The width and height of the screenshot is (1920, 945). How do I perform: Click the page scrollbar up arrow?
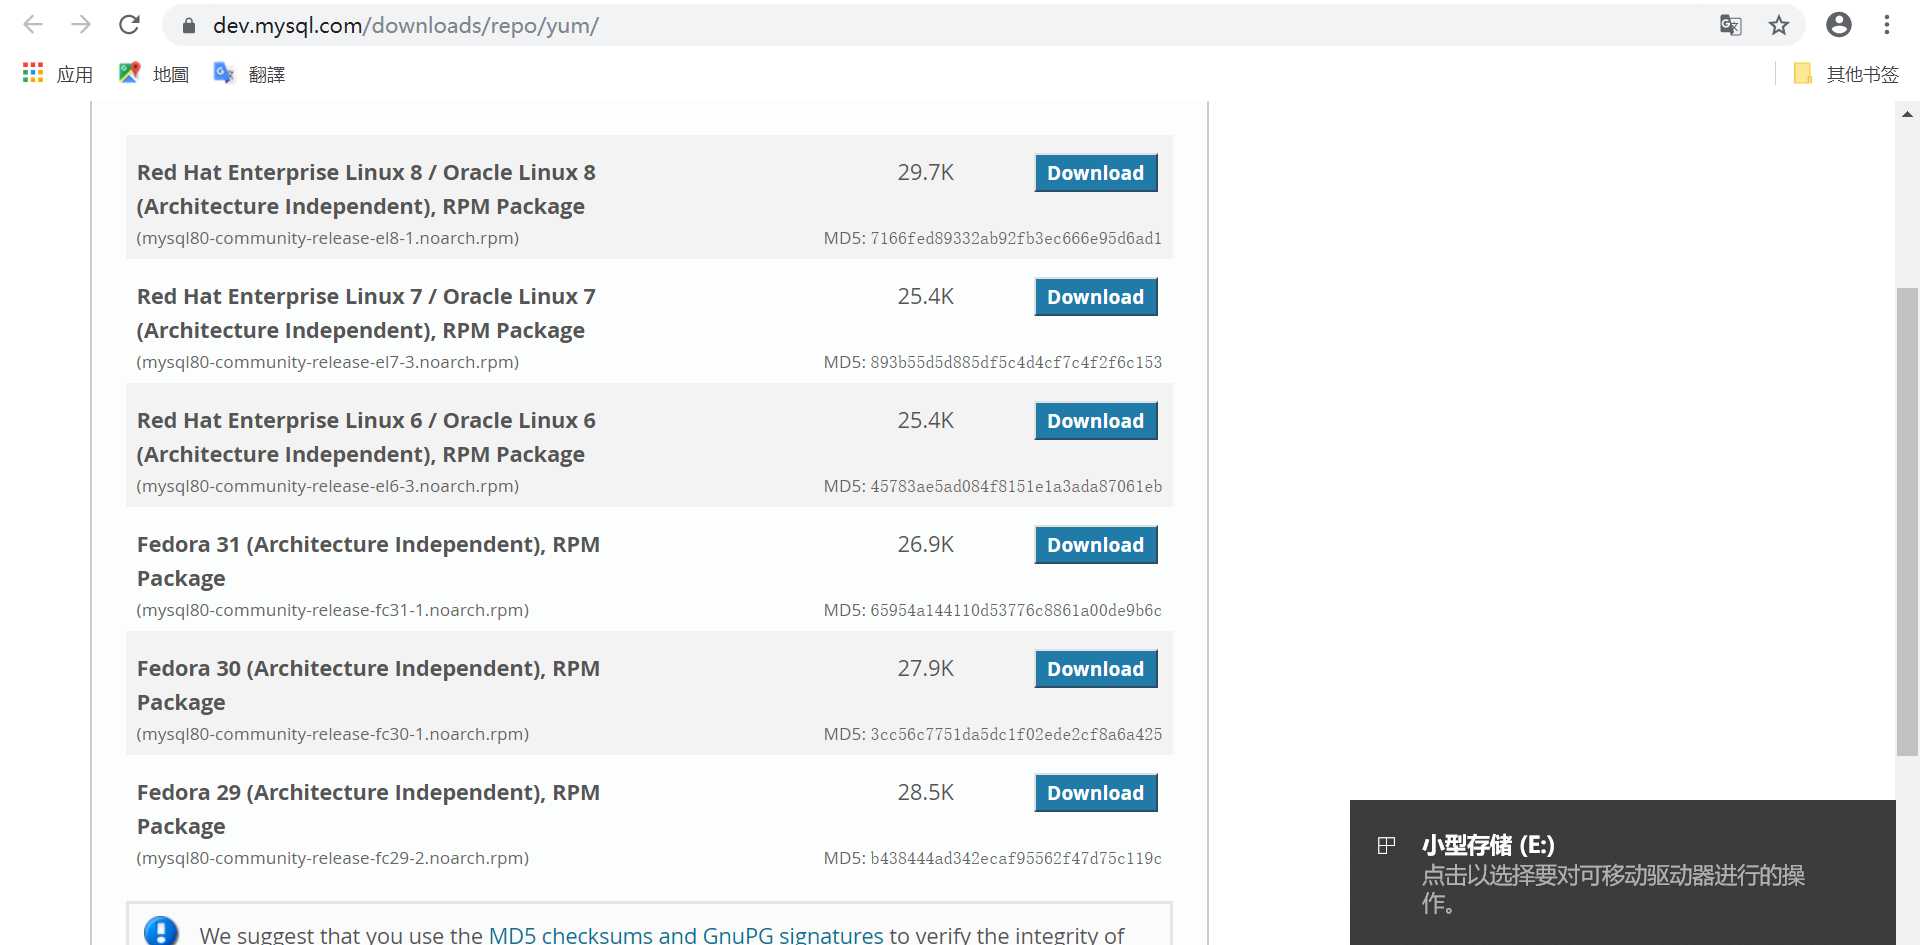coord(1907,114)
